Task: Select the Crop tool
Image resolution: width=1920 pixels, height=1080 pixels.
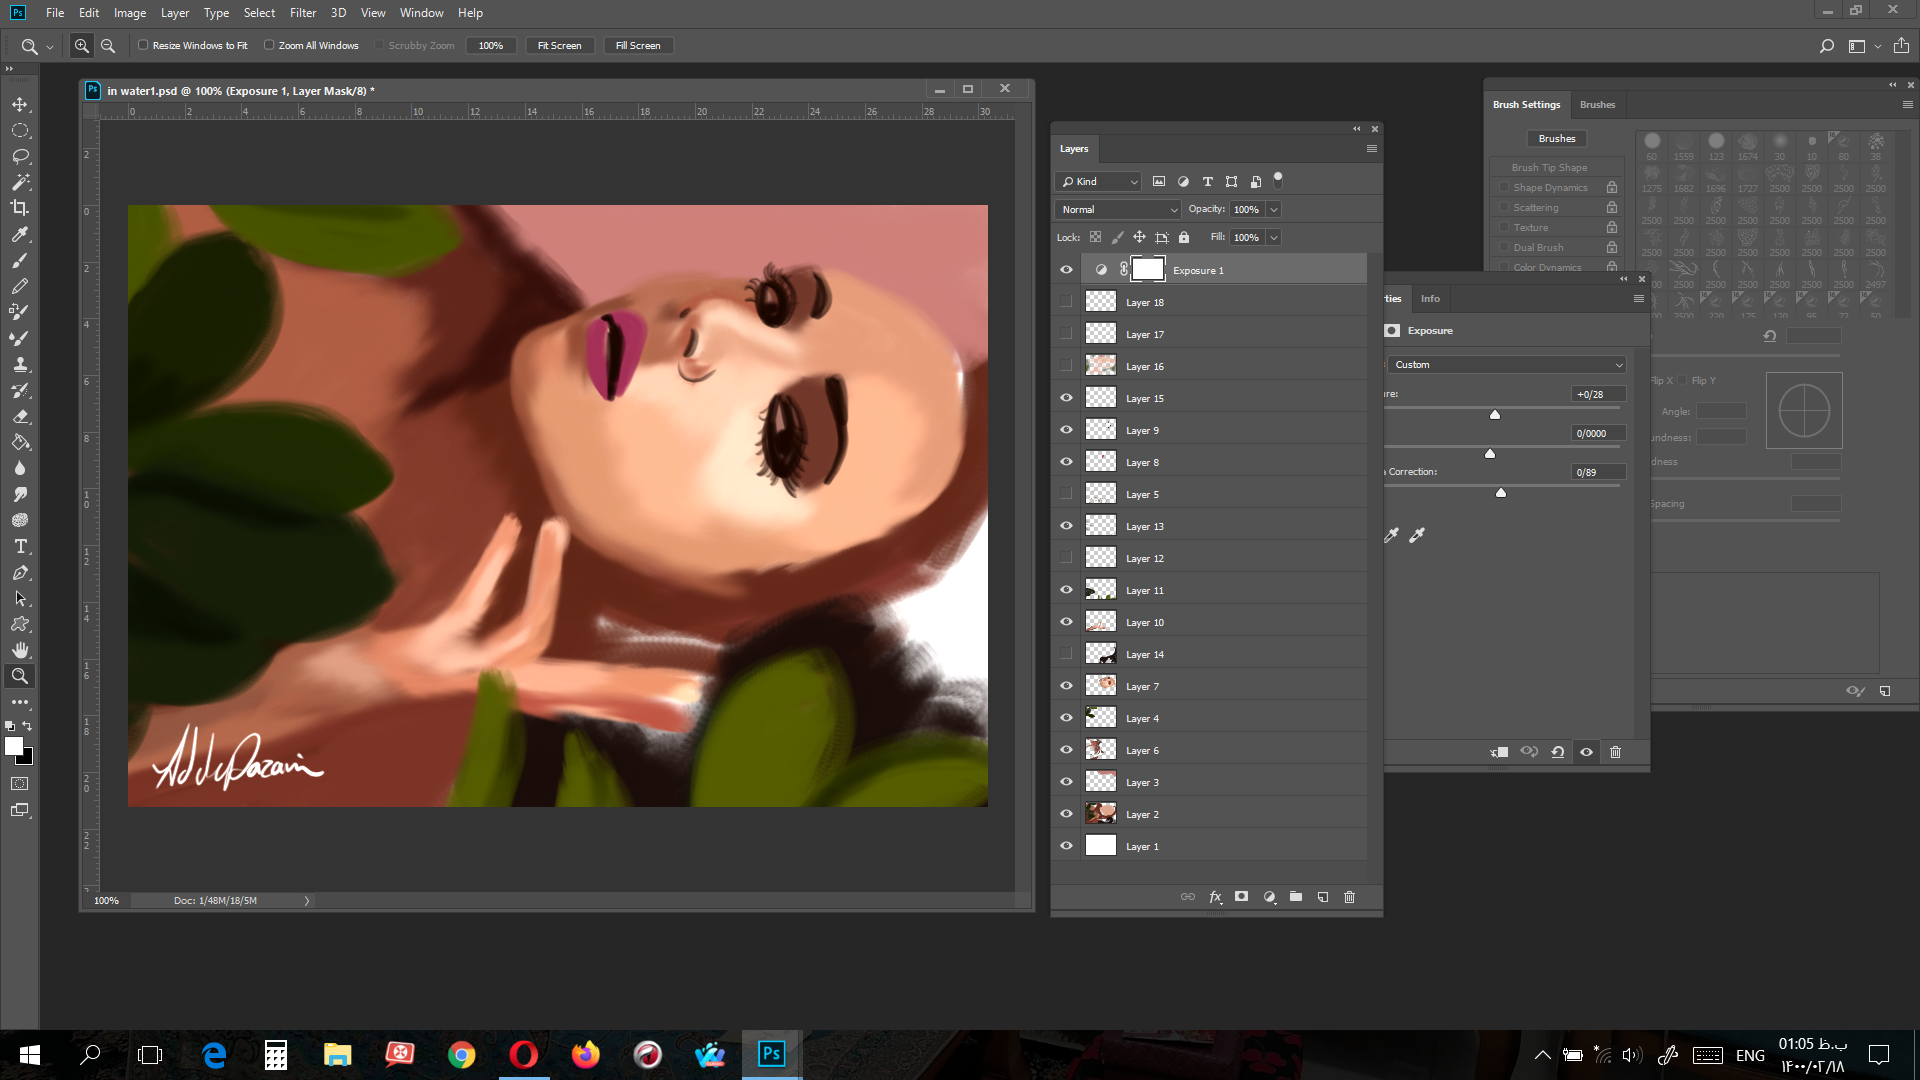Action: [20, 208]
